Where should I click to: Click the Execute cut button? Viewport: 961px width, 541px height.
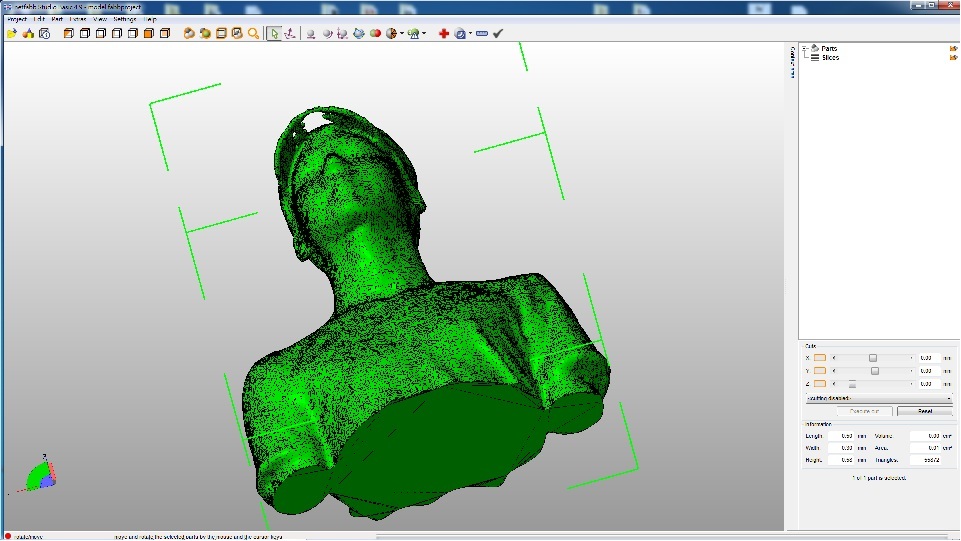pos(864,411)
